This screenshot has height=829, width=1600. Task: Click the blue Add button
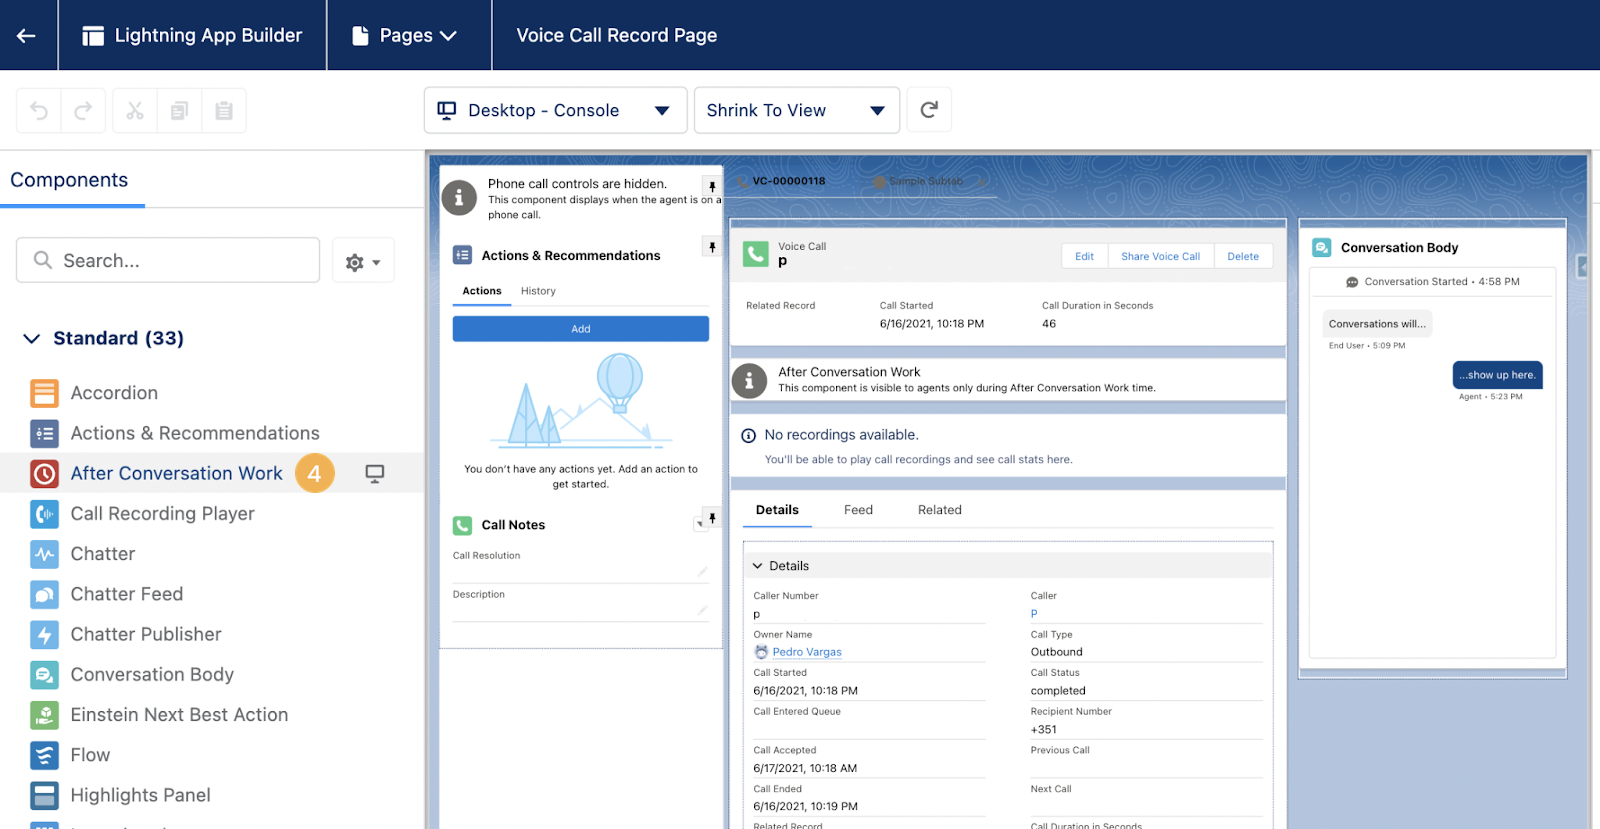coord(581,329)
